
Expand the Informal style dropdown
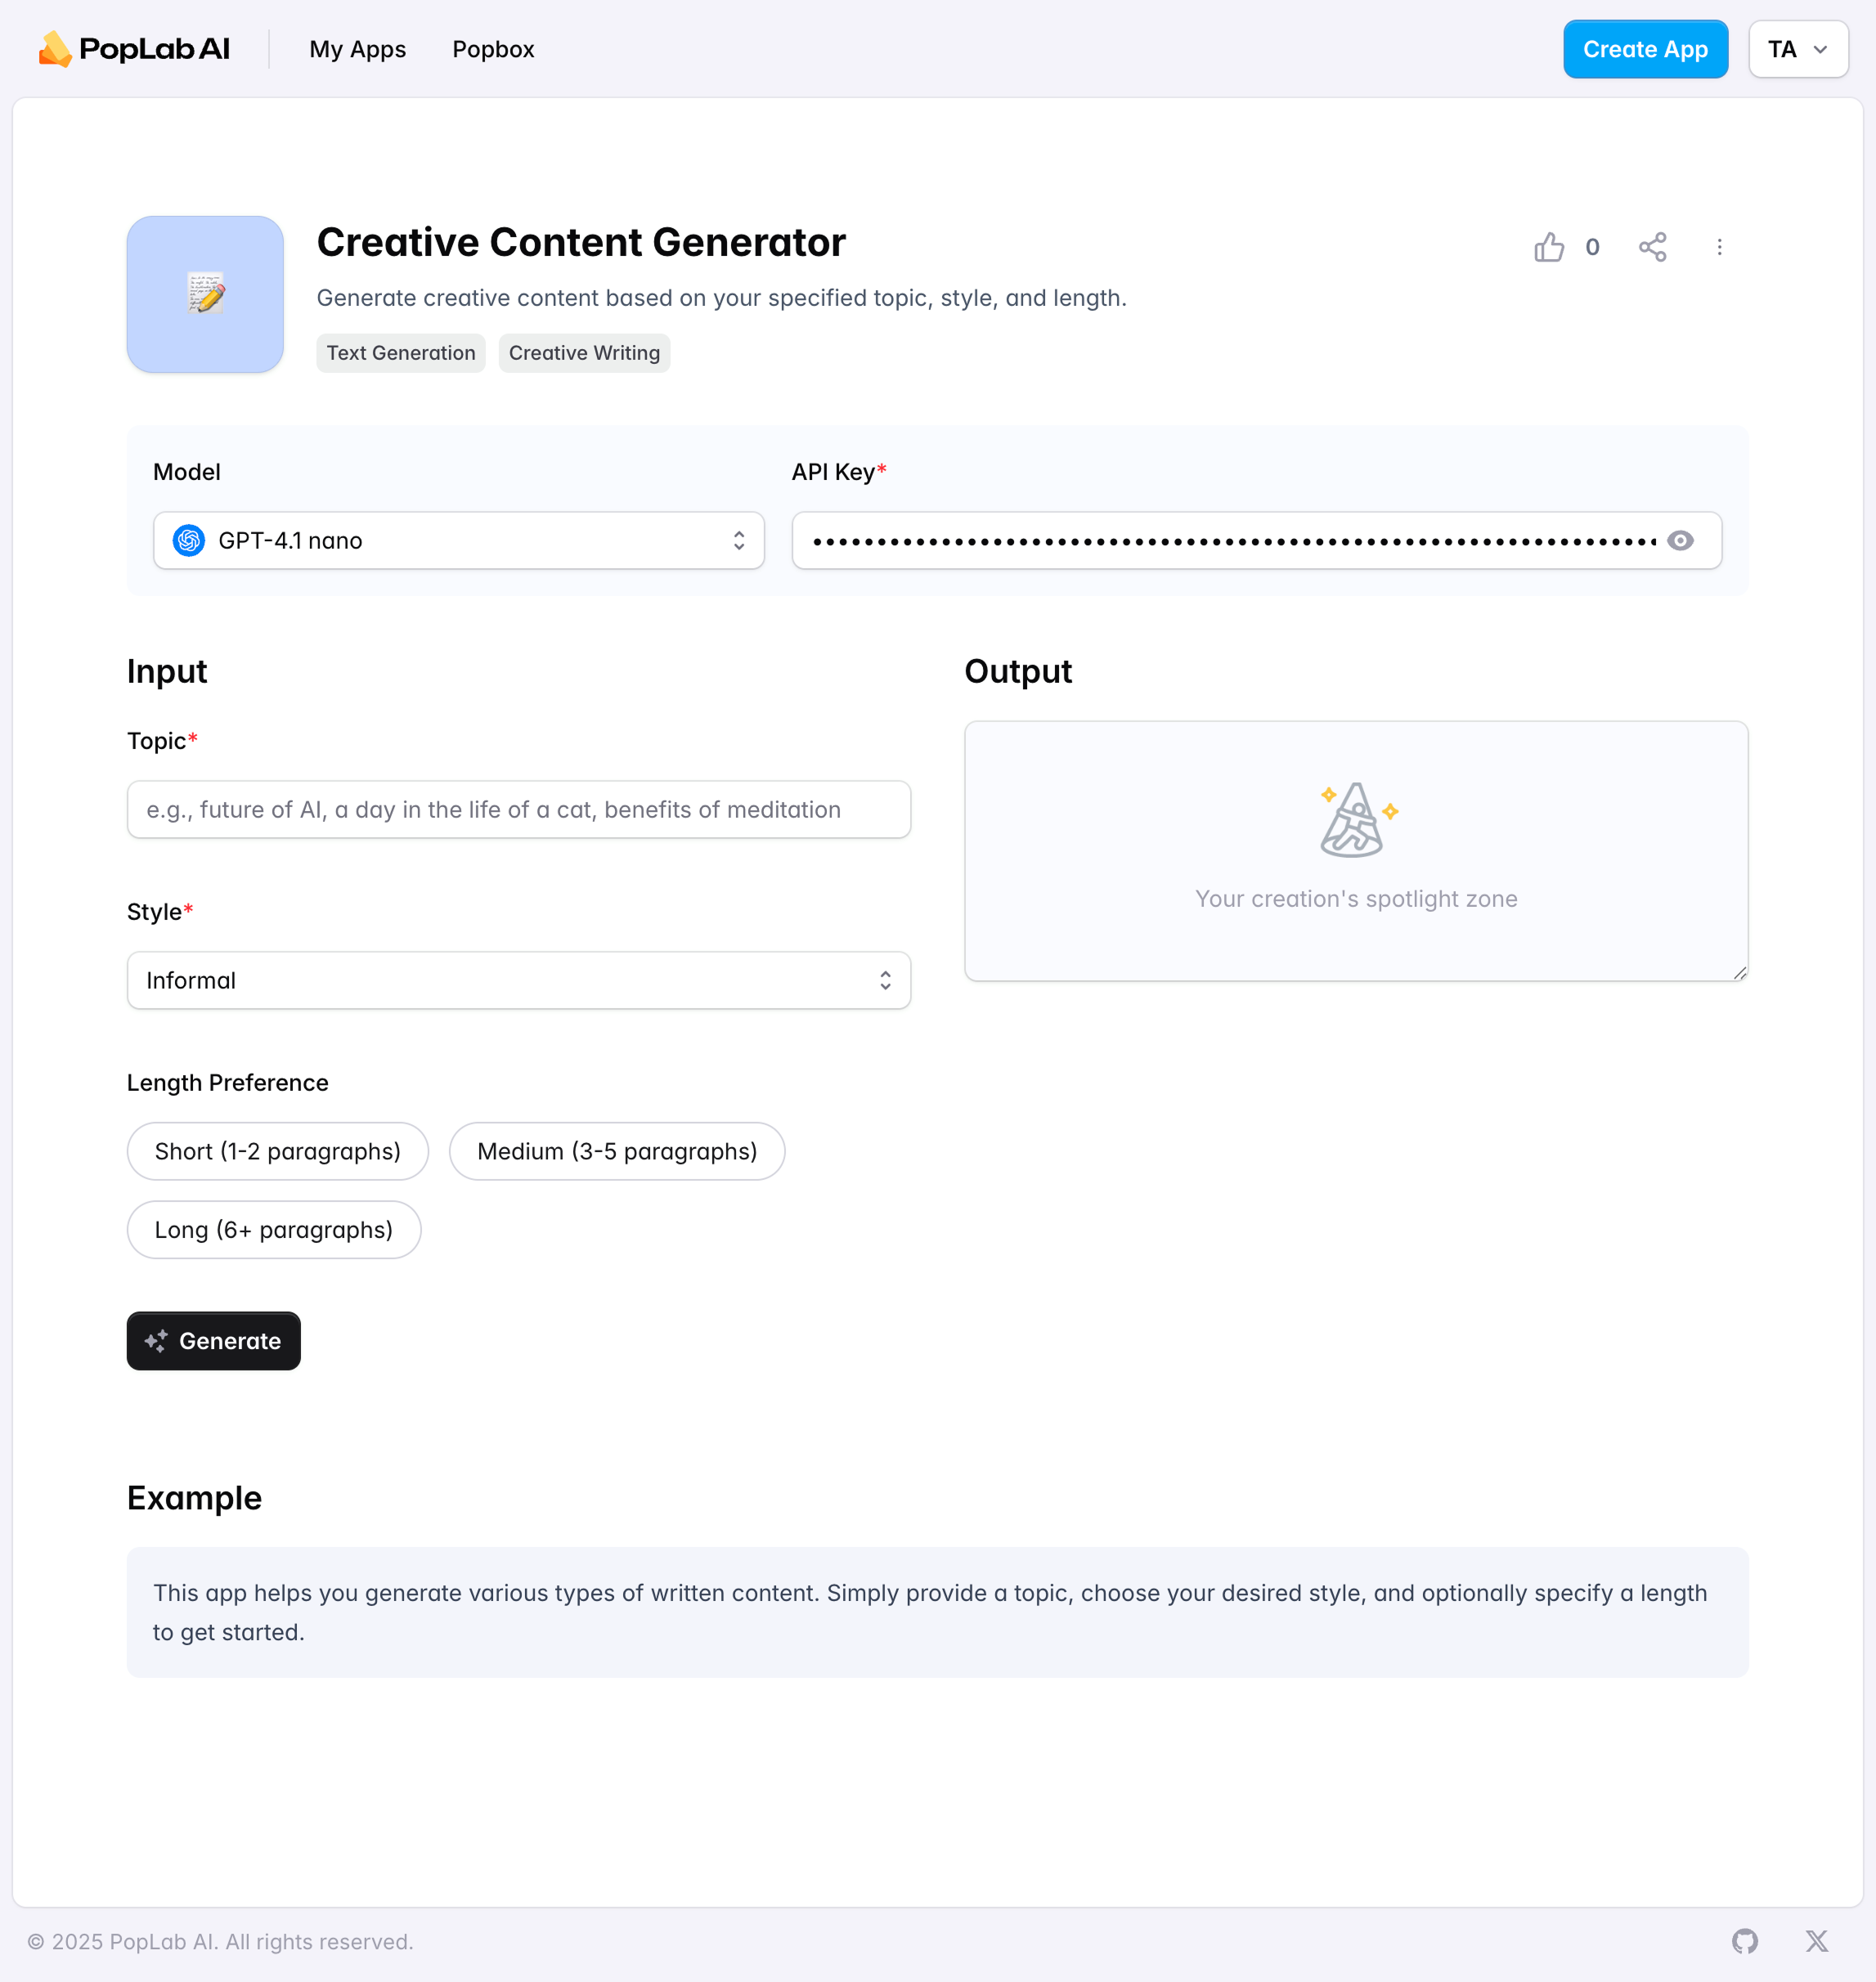(518, 980)
